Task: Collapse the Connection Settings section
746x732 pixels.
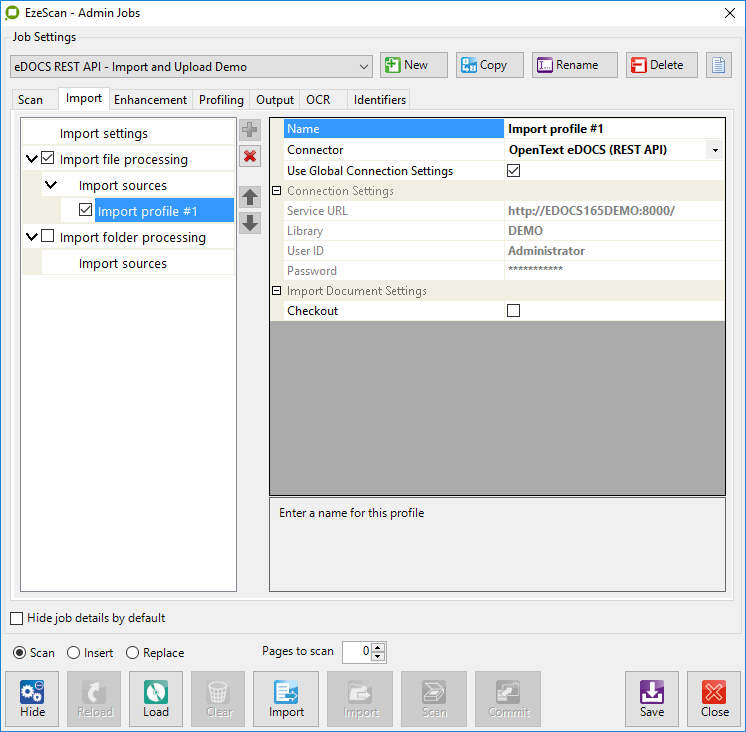Action: [x=277, y=191]
